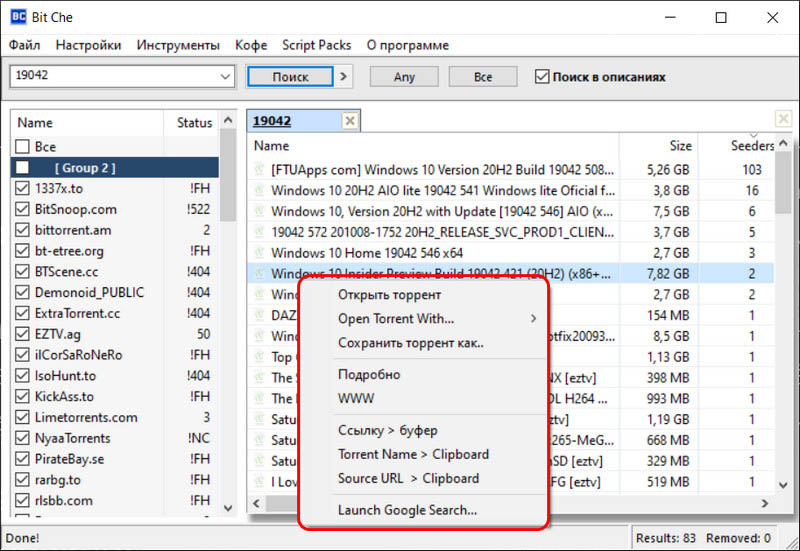
Task: Expand the arrow next to Поиск button
Action: pyautogui.click(x=343, y=77)
